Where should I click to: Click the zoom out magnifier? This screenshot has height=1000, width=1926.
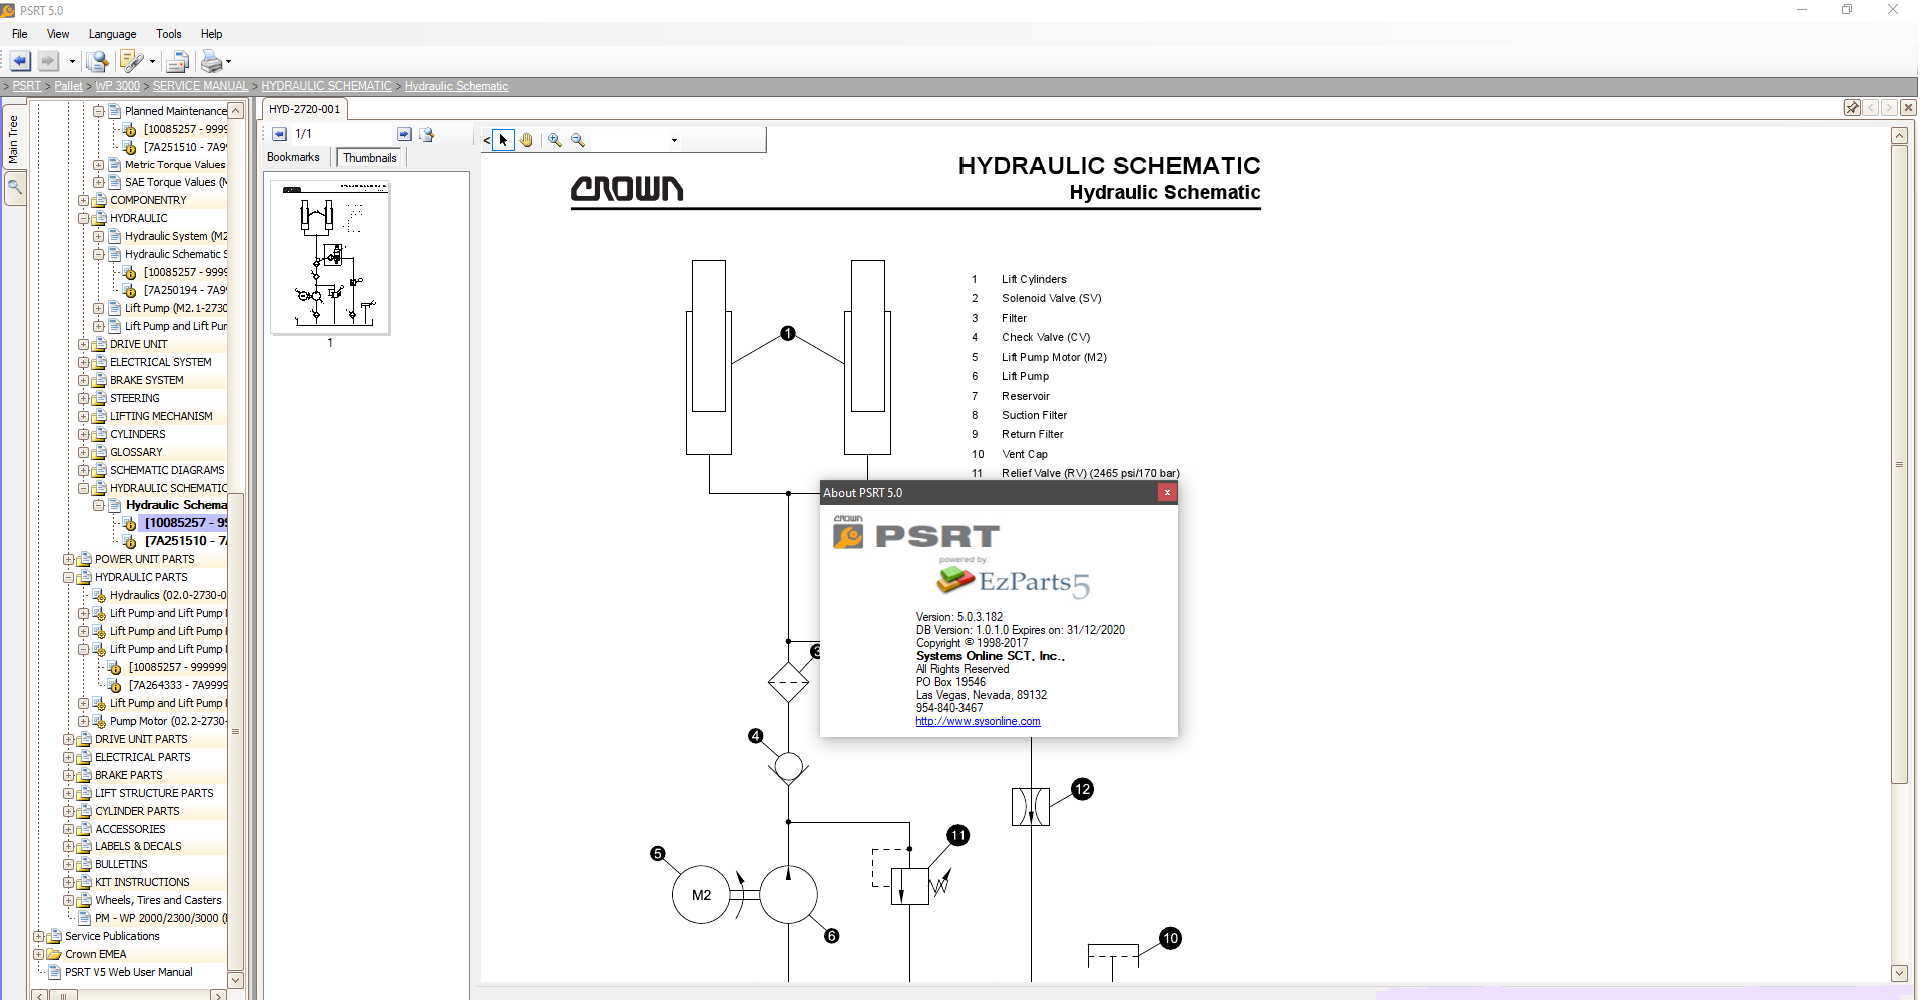578,140
